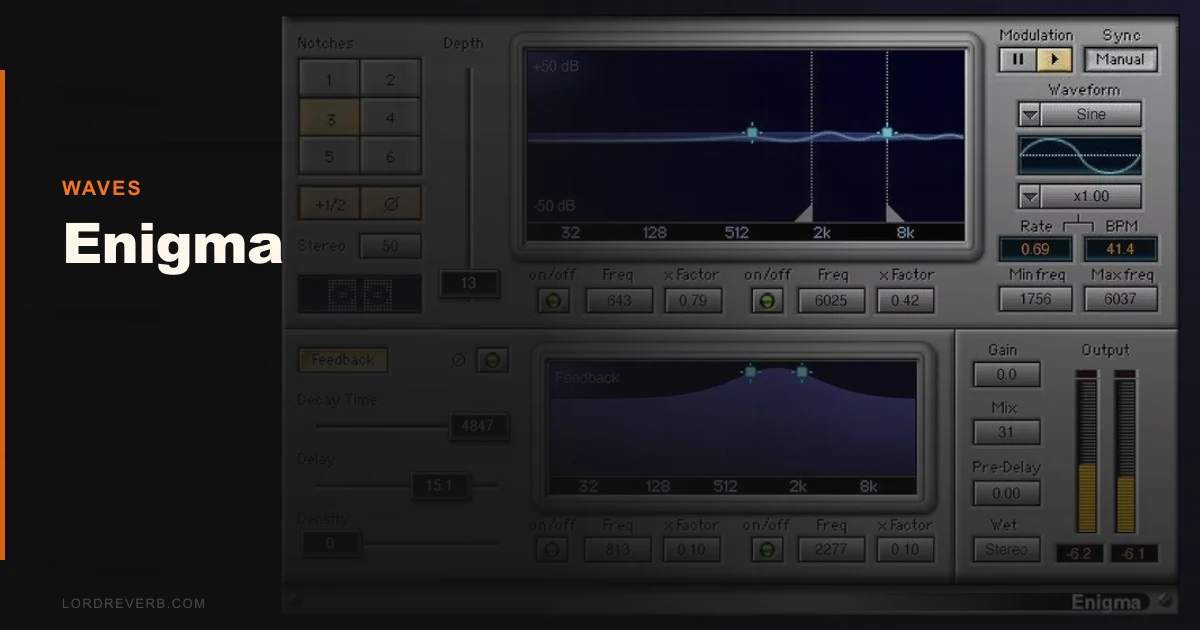The image size is (1200, 630).
Task: Toggle the +1/2 notch button
Action: pyautogui.click(x=329, y=203)
